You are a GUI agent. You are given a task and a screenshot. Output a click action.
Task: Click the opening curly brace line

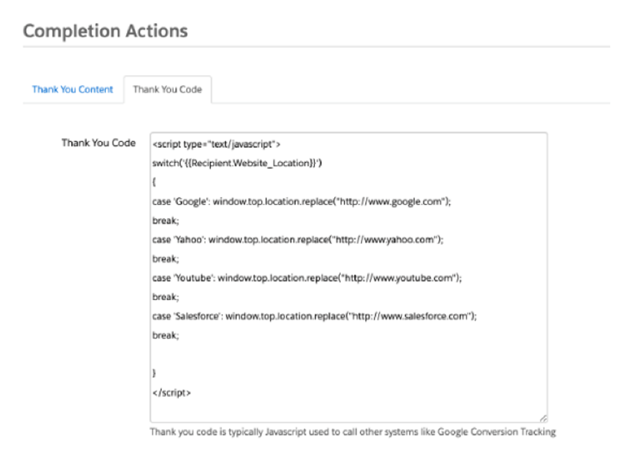pos(154,182)
